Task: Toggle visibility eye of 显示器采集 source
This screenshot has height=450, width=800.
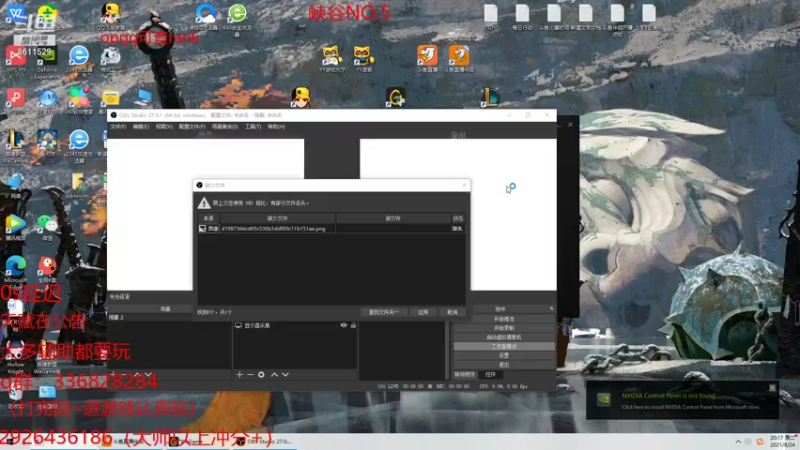Action: (x=343, y=325)
